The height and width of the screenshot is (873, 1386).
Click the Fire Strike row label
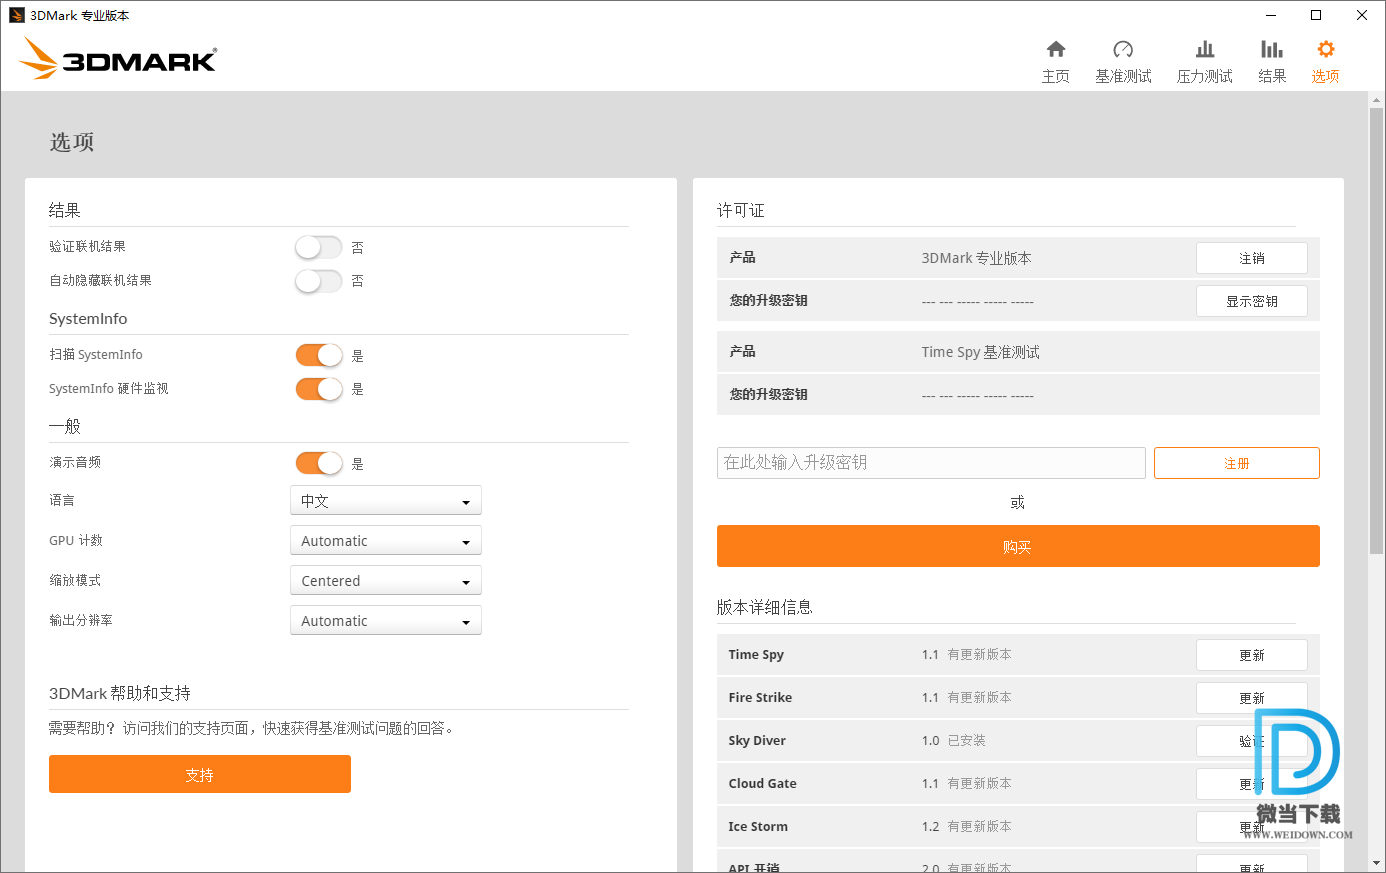[x=760, y=698]
